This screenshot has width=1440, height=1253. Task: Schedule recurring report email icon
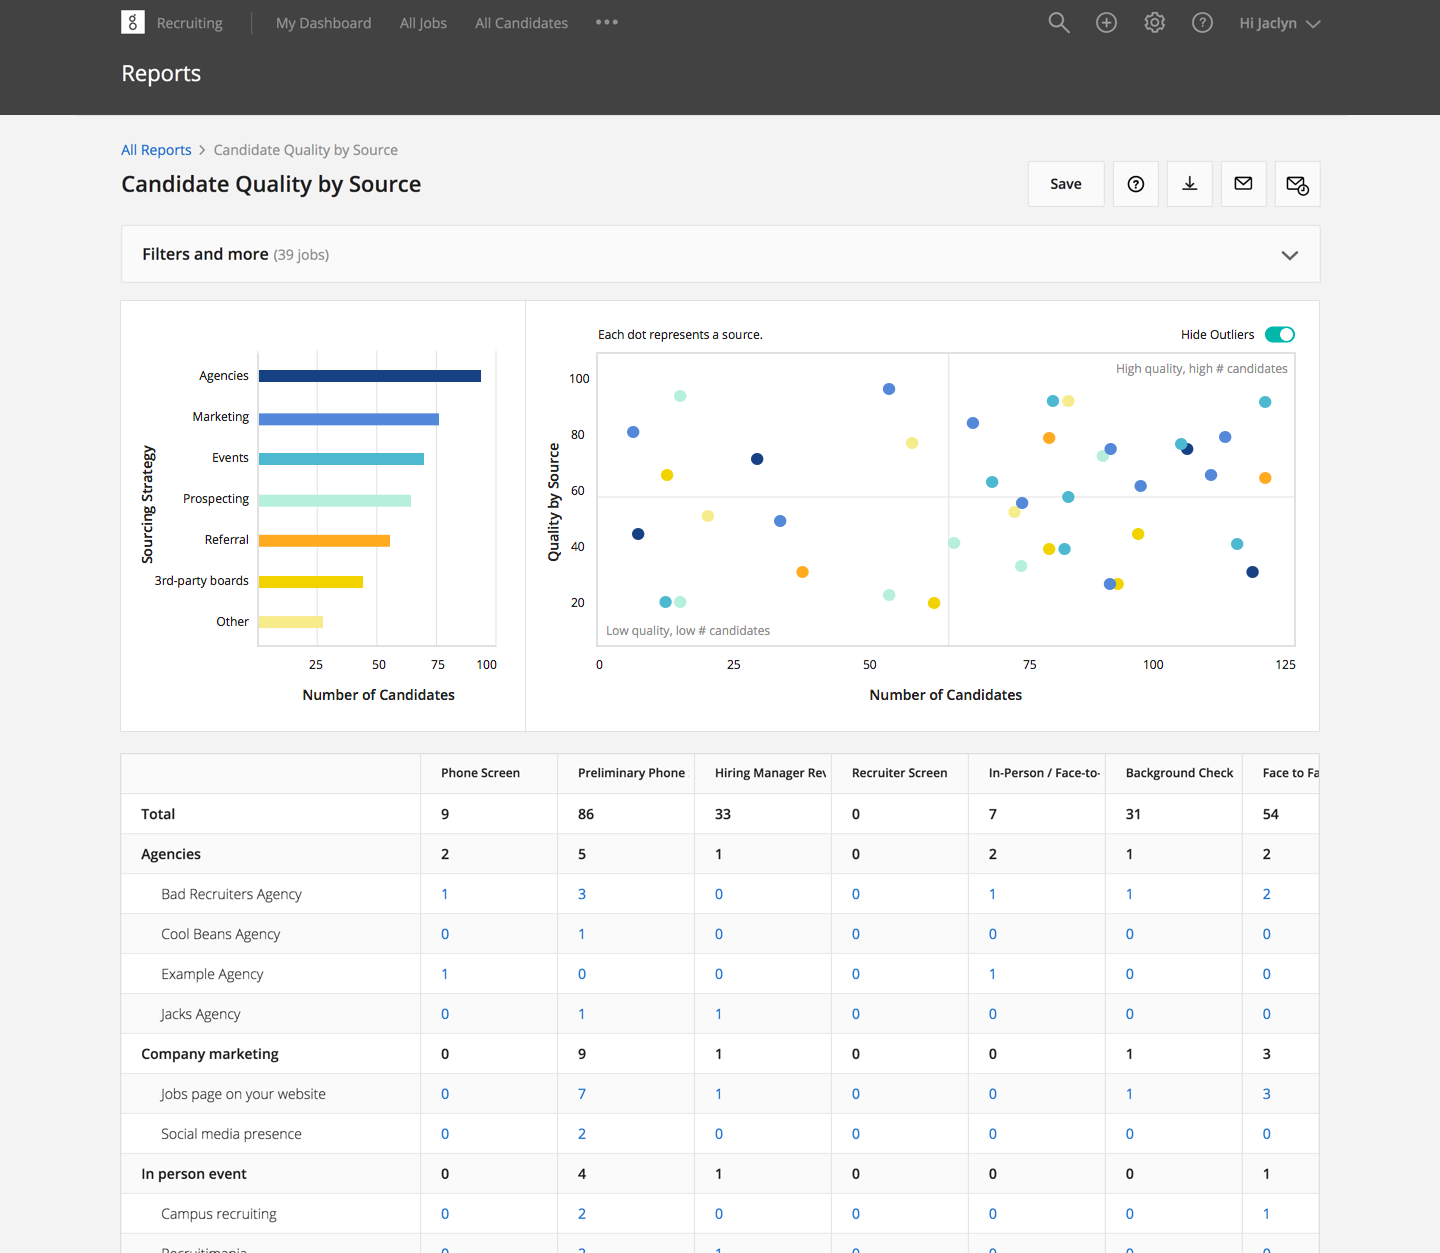coord(1297,184)
